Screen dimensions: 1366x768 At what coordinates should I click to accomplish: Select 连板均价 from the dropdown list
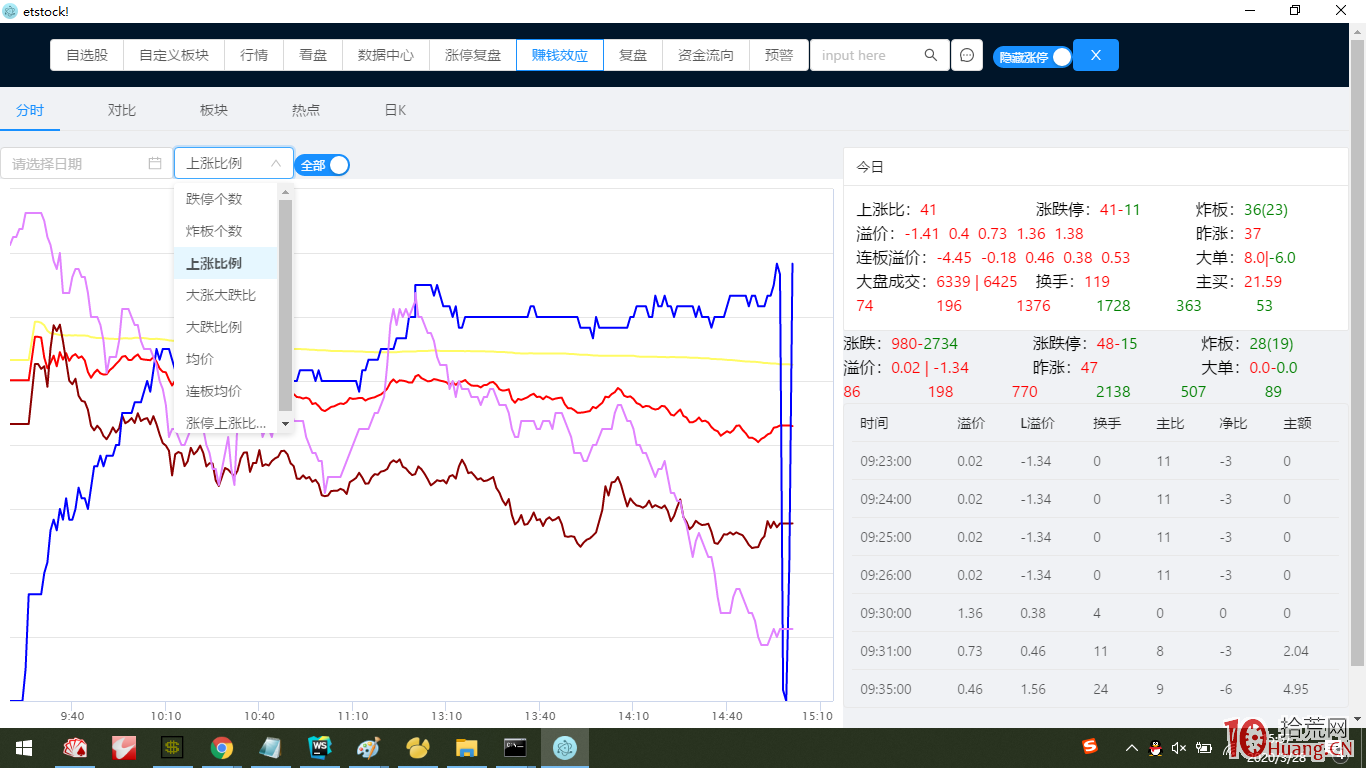[x=226, y=391]
